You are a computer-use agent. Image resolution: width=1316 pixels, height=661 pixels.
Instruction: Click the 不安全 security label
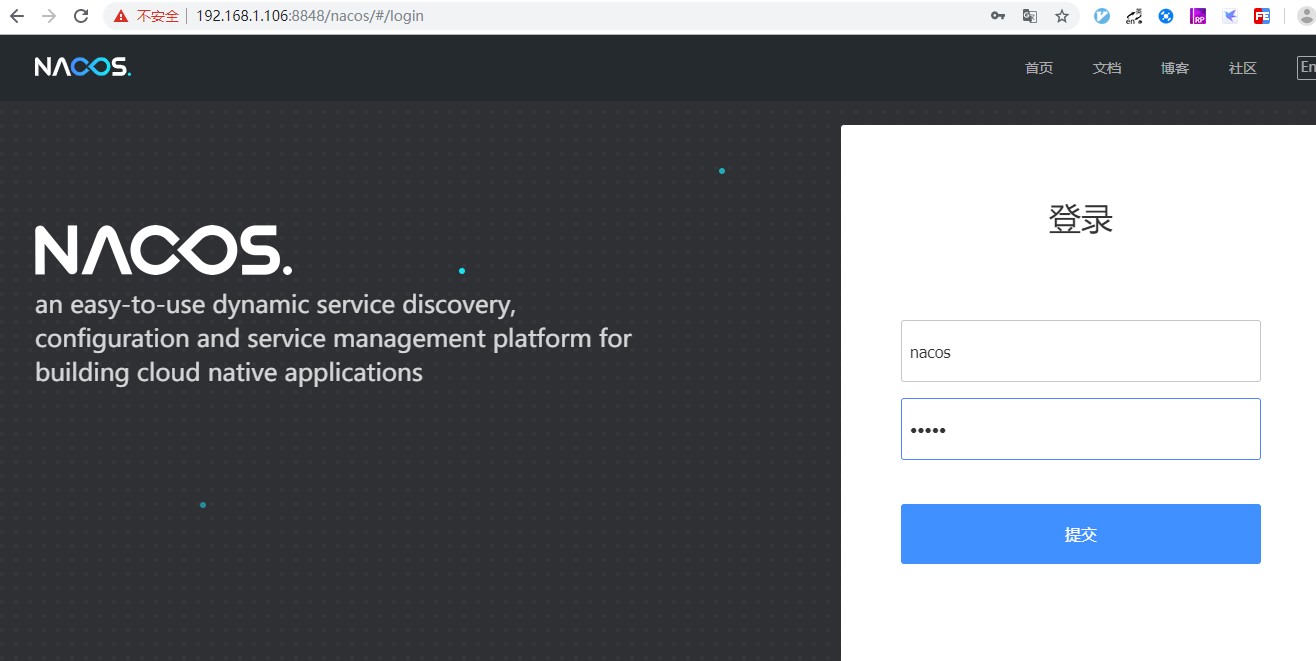tap(158, 16)
